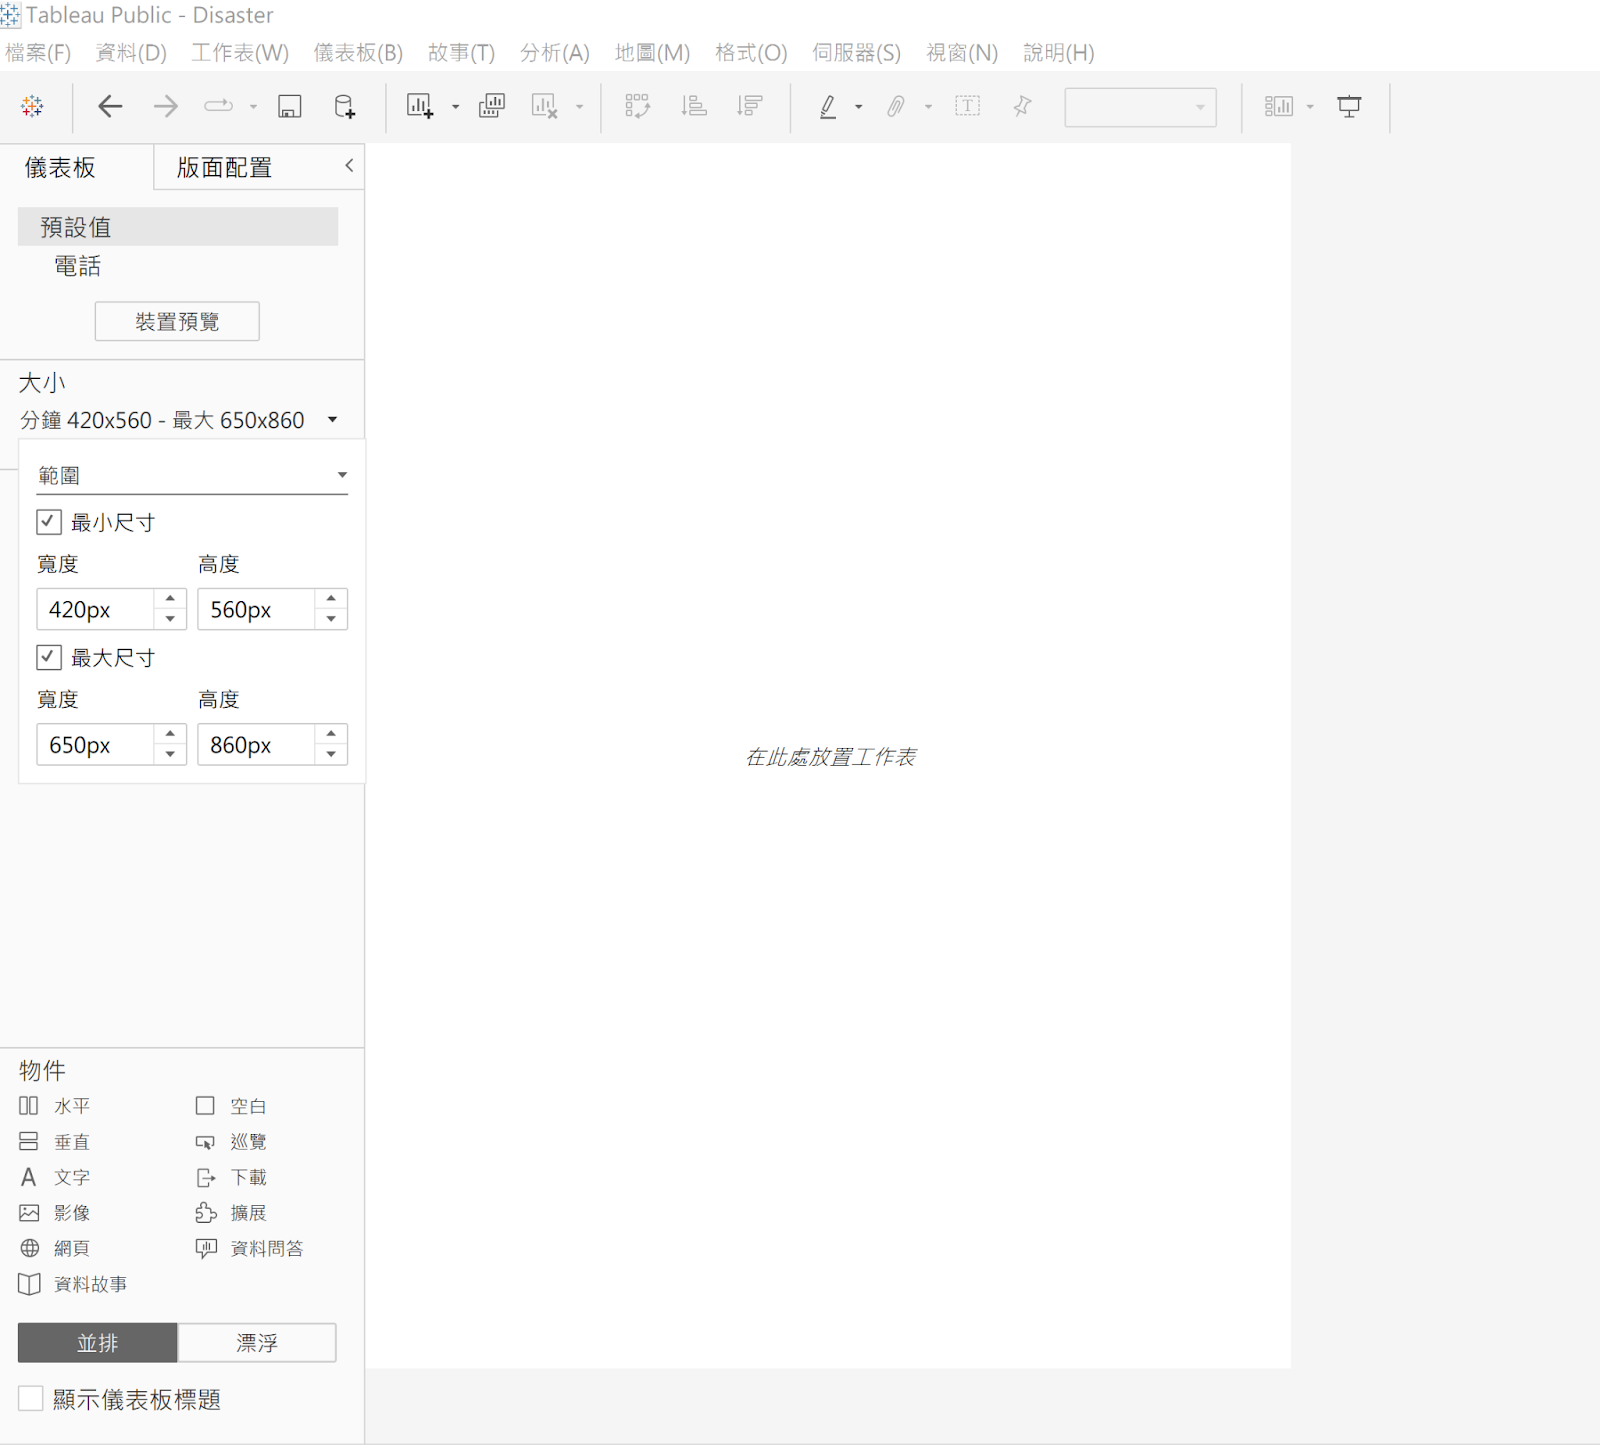Open the new worksheet dropdown arrow
Image resolution: width=1600 pixels, height=1445 pixels.
[455, 107]
